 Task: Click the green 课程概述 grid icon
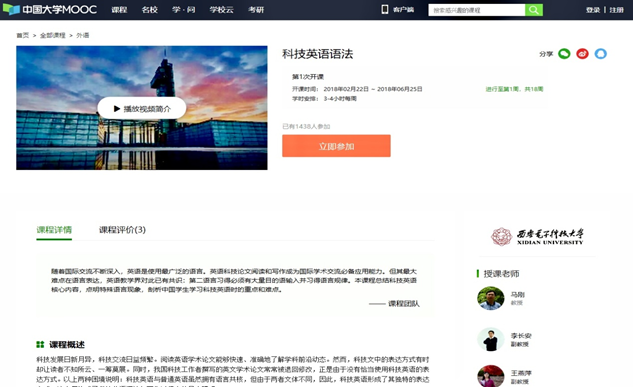pos(40,345)
